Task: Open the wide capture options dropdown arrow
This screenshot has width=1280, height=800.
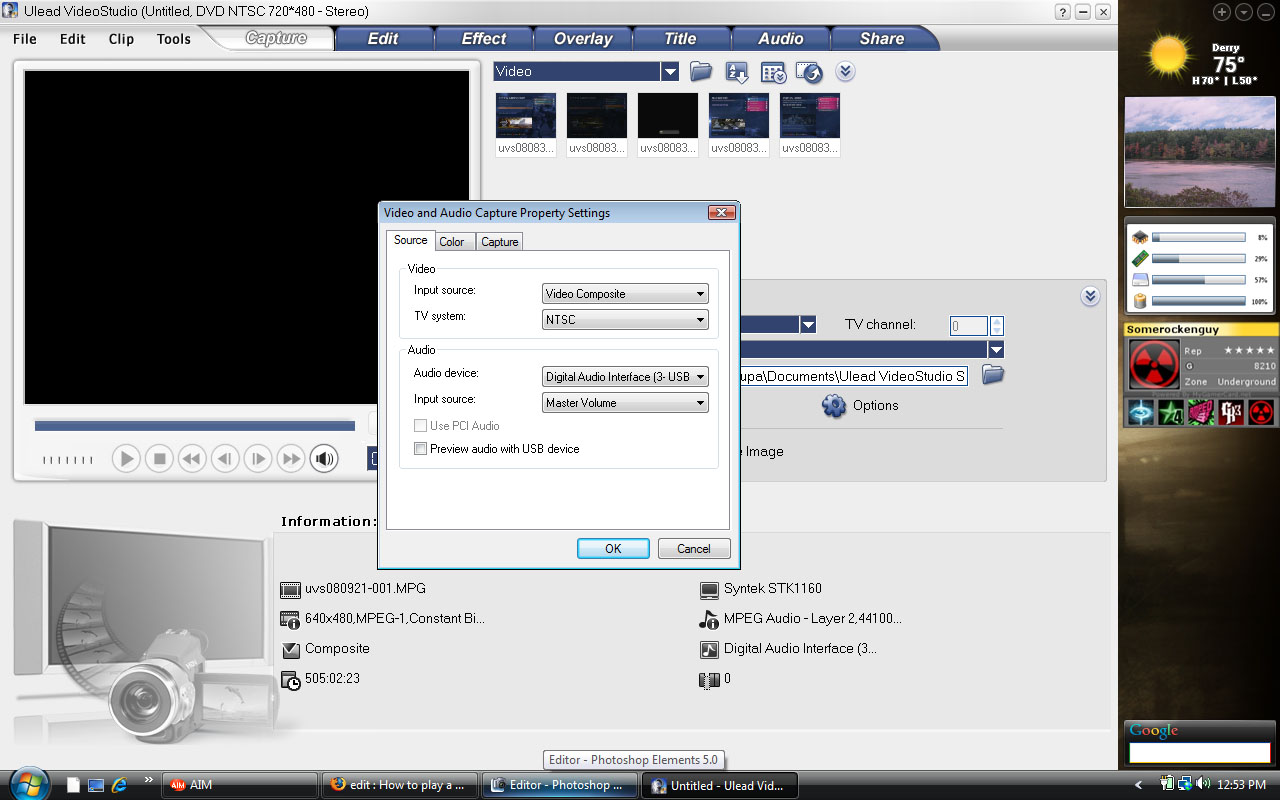Action: (995, 350)
